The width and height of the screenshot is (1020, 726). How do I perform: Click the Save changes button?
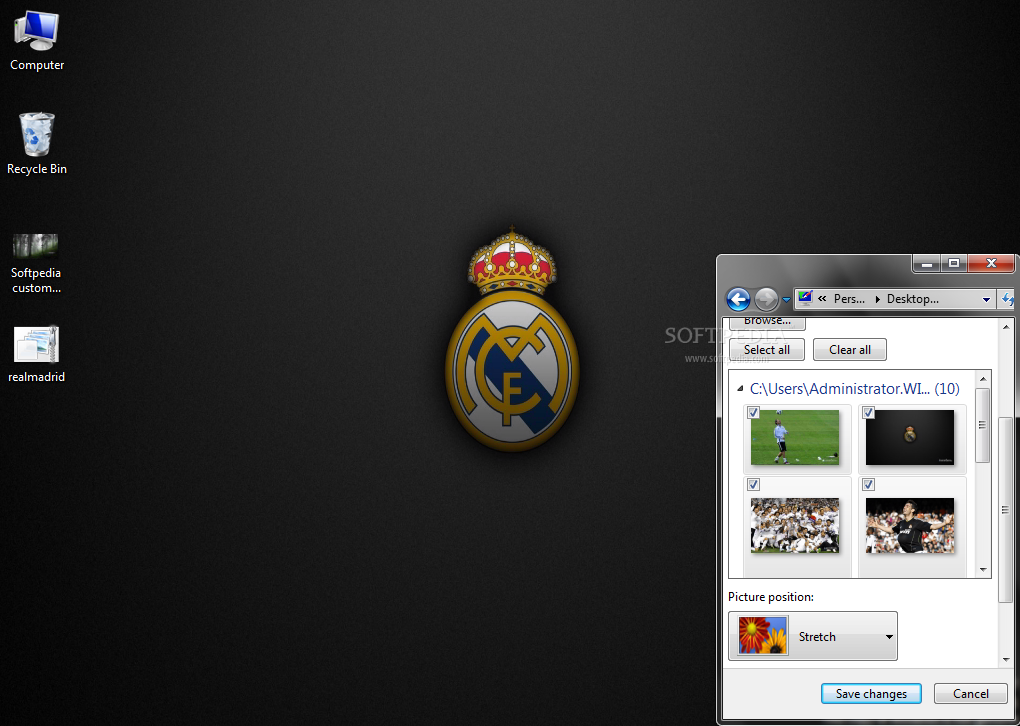[871, 693]
